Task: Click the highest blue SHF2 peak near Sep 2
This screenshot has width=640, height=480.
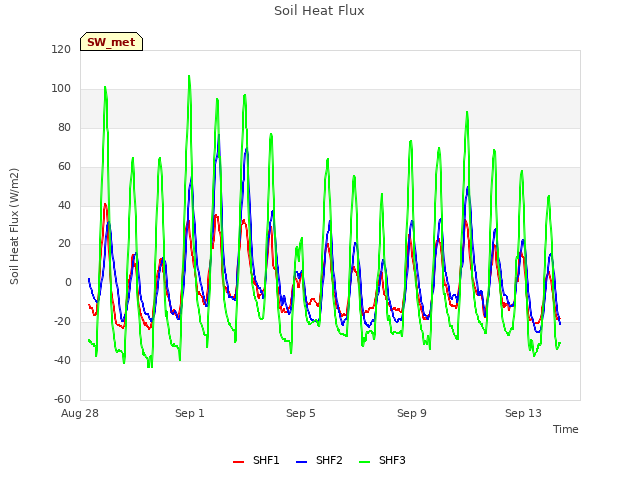Action: pos(219,135)
